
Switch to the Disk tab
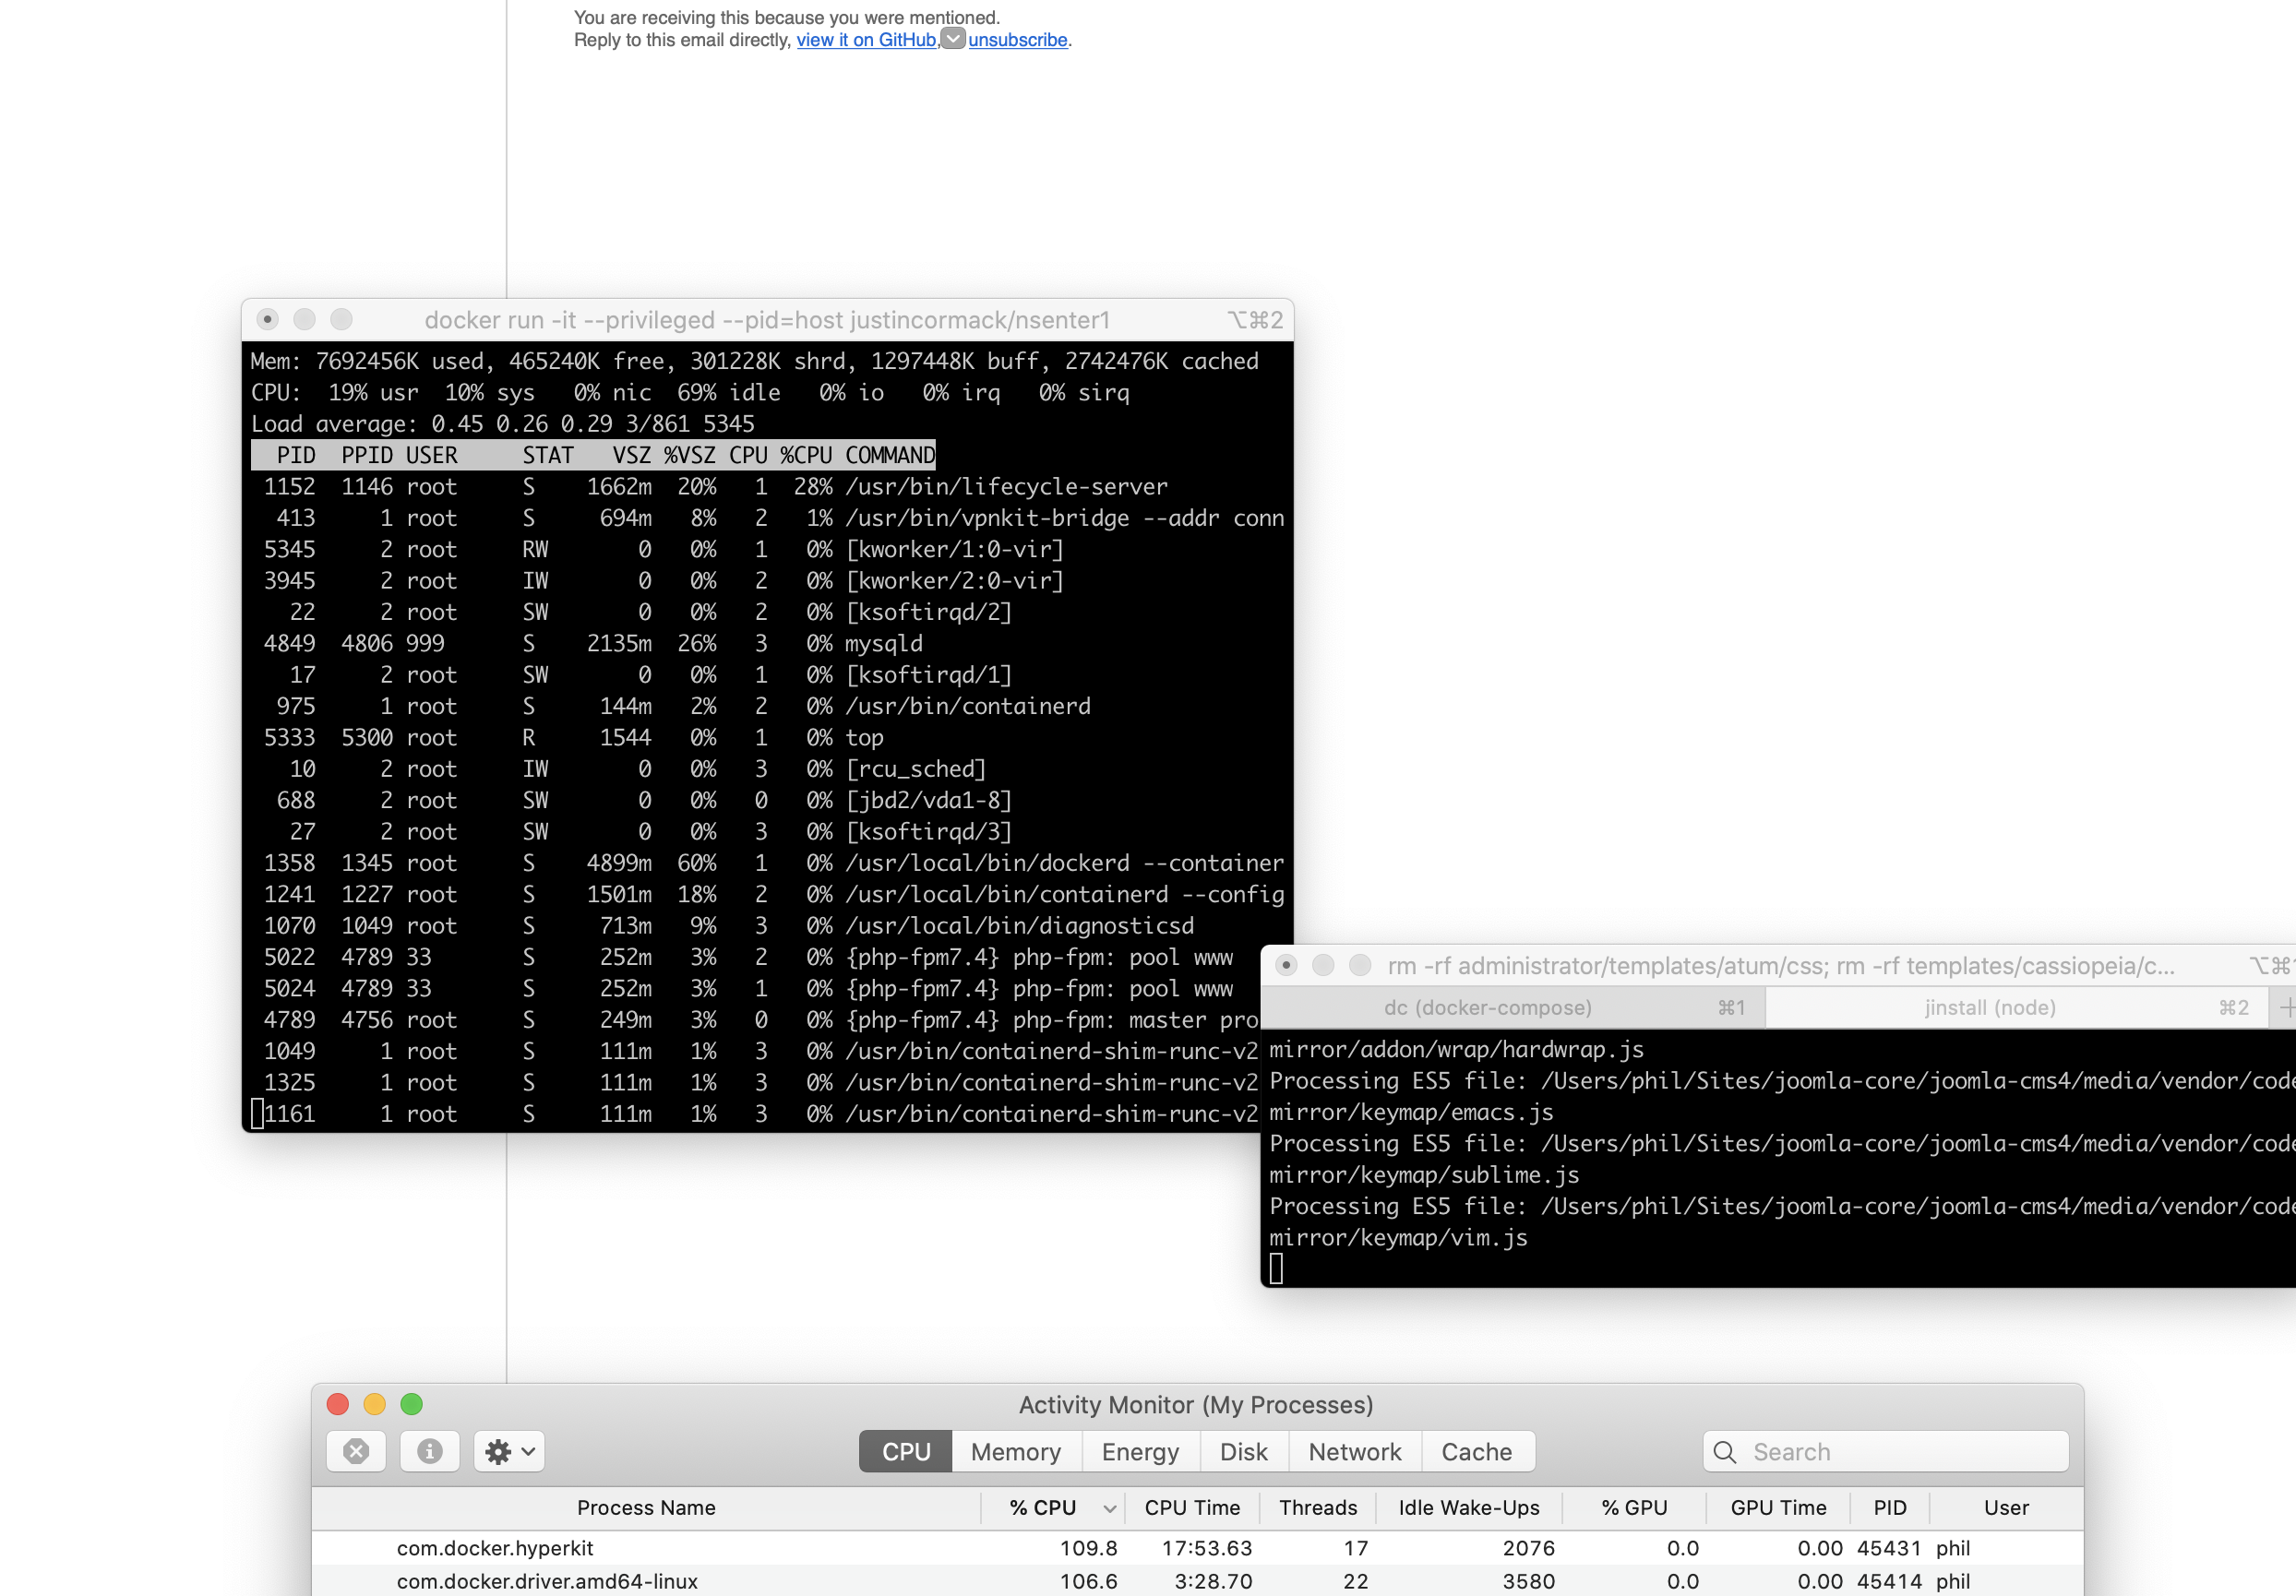click(x=1243, y=1451)
